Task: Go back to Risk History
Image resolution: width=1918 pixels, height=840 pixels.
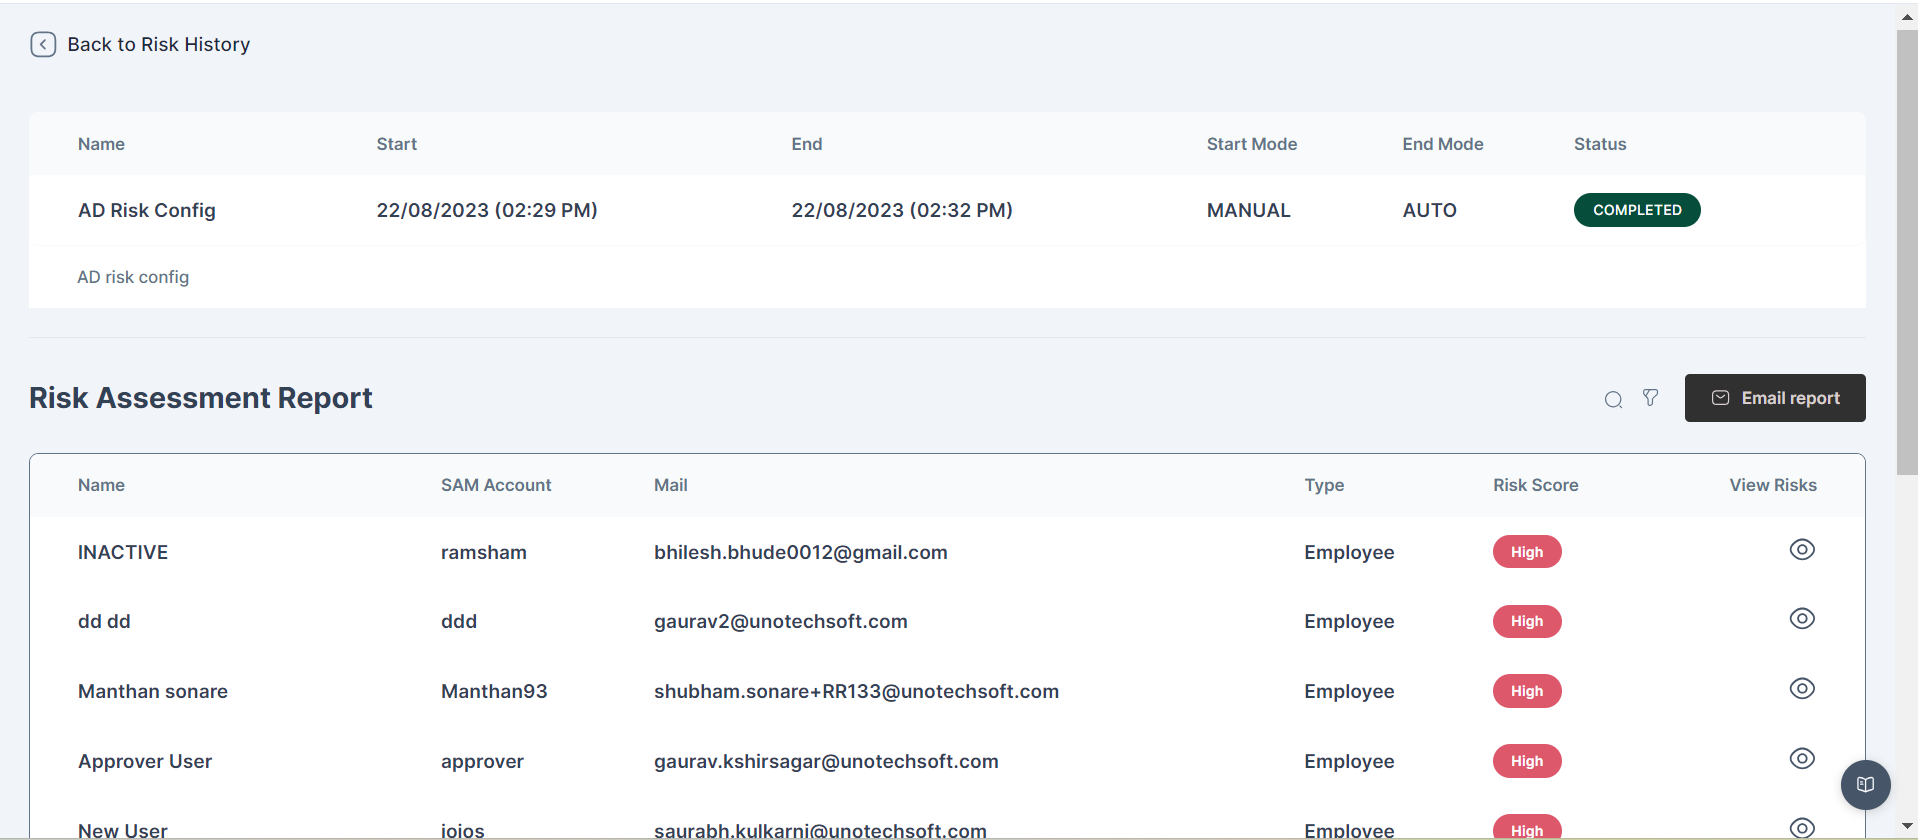Action: click(158, 44)
